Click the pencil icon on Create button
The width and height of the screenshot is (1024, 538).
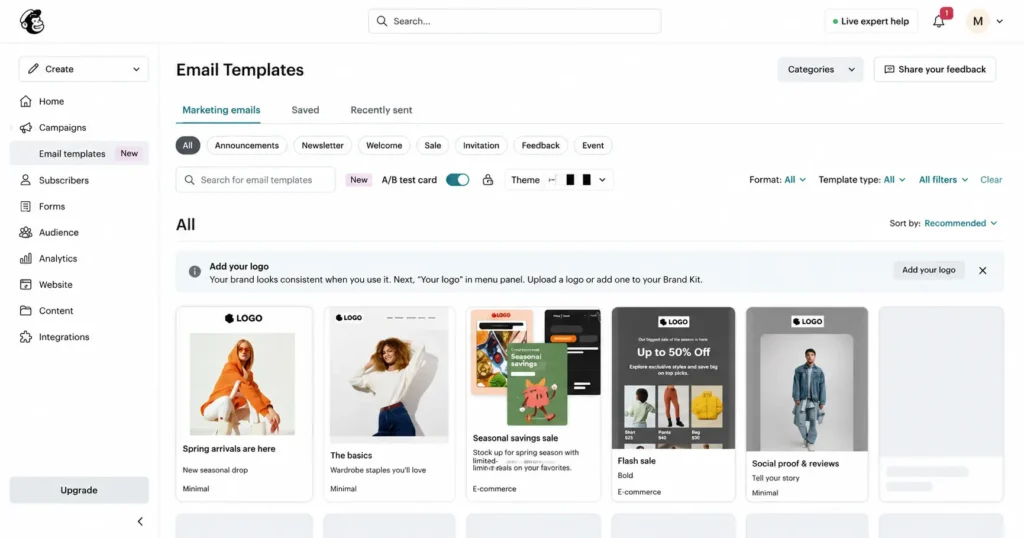(x=33, y=69)
